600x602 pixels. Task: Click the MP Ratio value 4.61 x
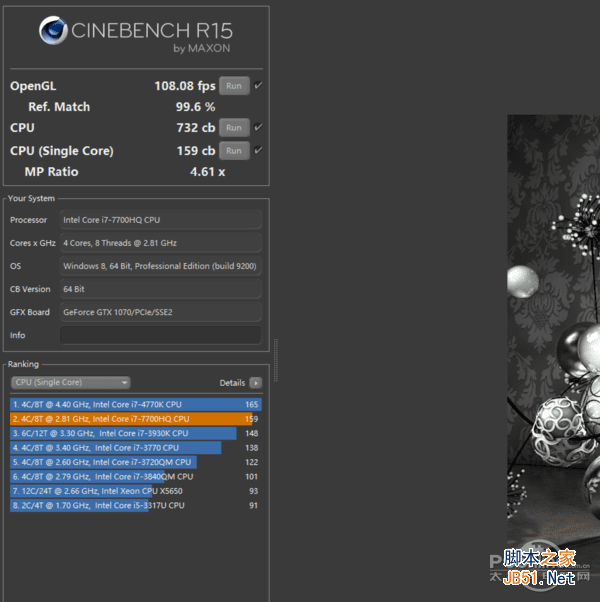pyautogui.click(x=207, y=172)
